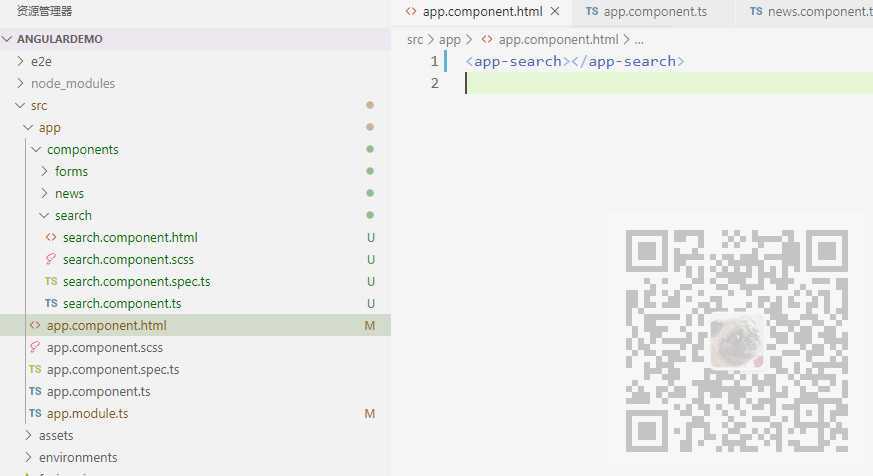Click the opening app-search tag
This screenshot has height=476, width=873.
pyautogui.click(x=518, y=61)
